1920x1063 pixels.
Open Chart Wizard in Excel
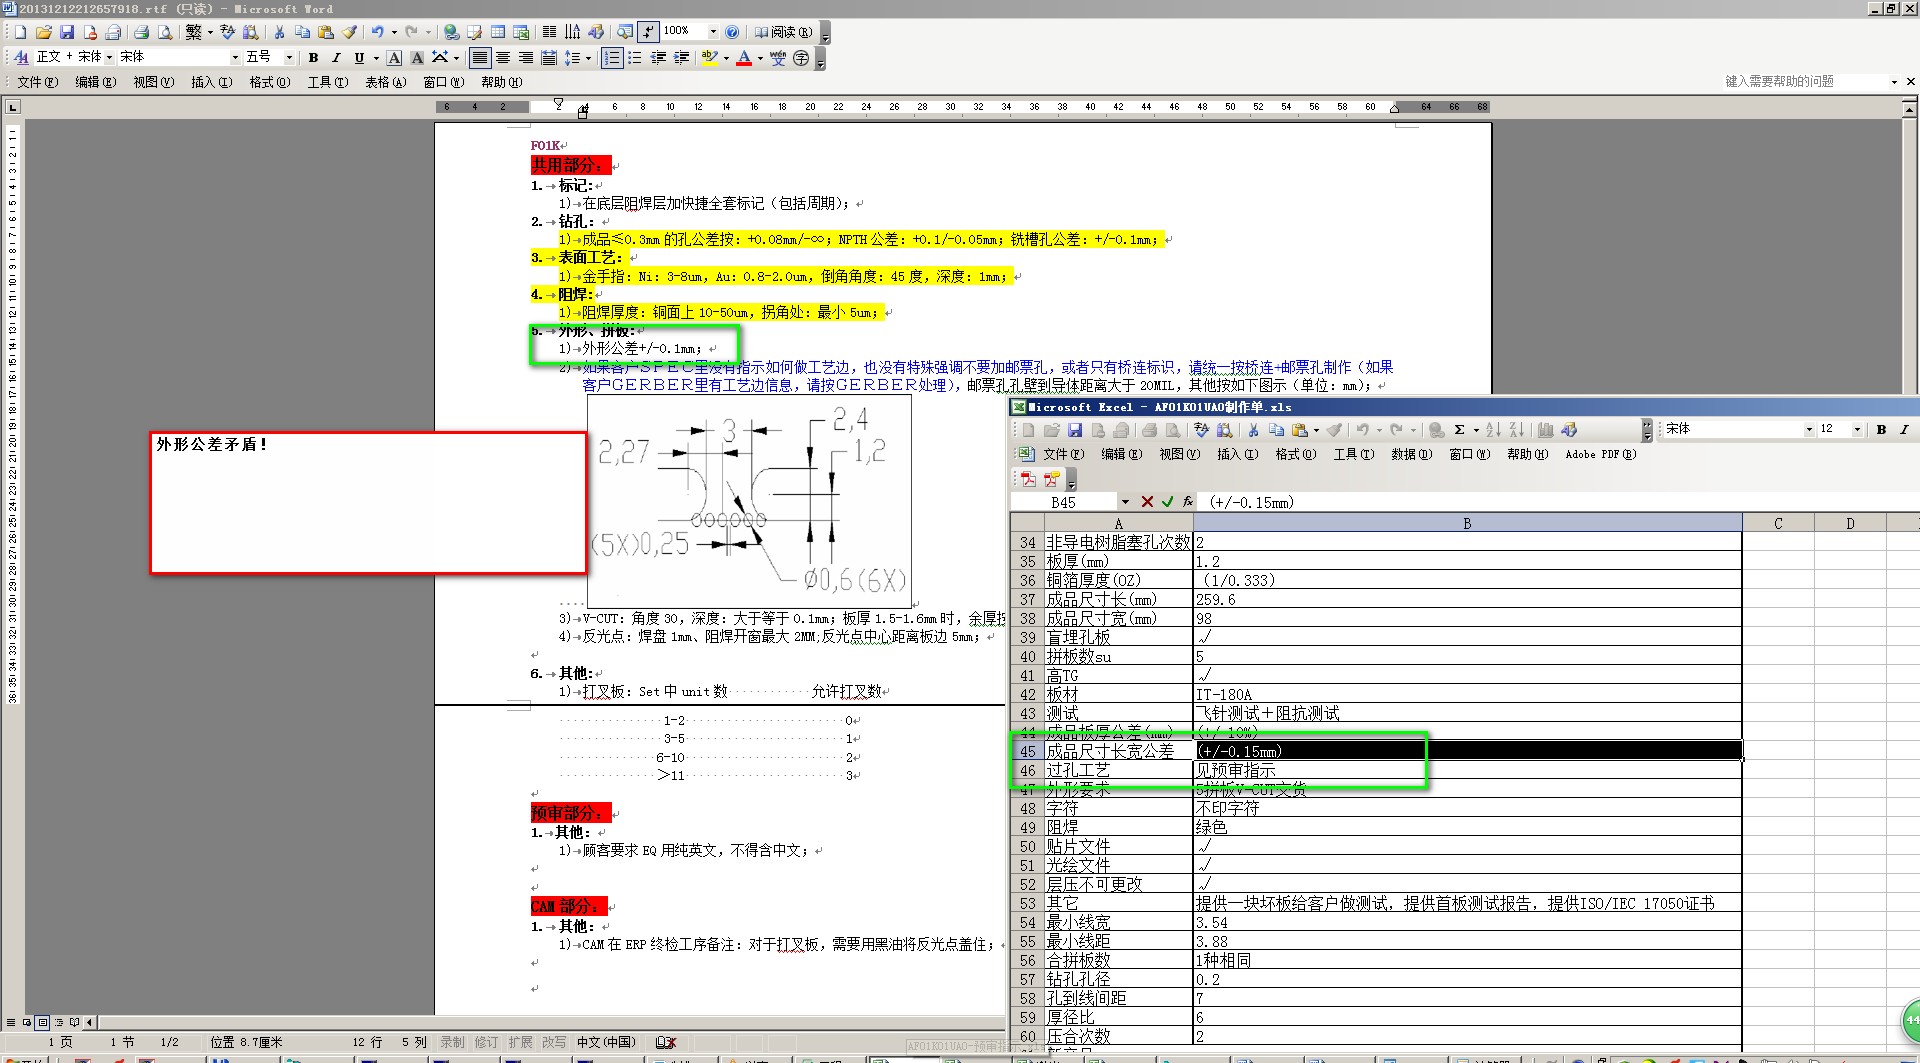pyautogui.click(x=1546, y=430)
